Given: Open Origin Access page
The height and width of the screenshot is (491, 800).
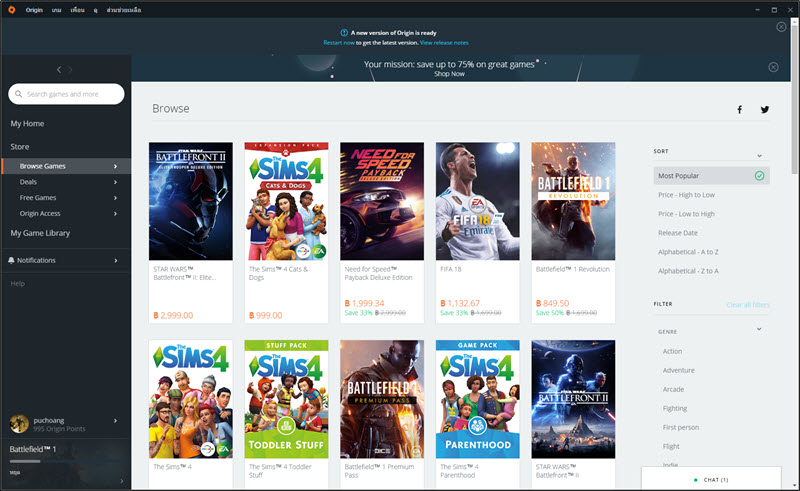Looking at the screenshot, I should click(x=40, y=213).
